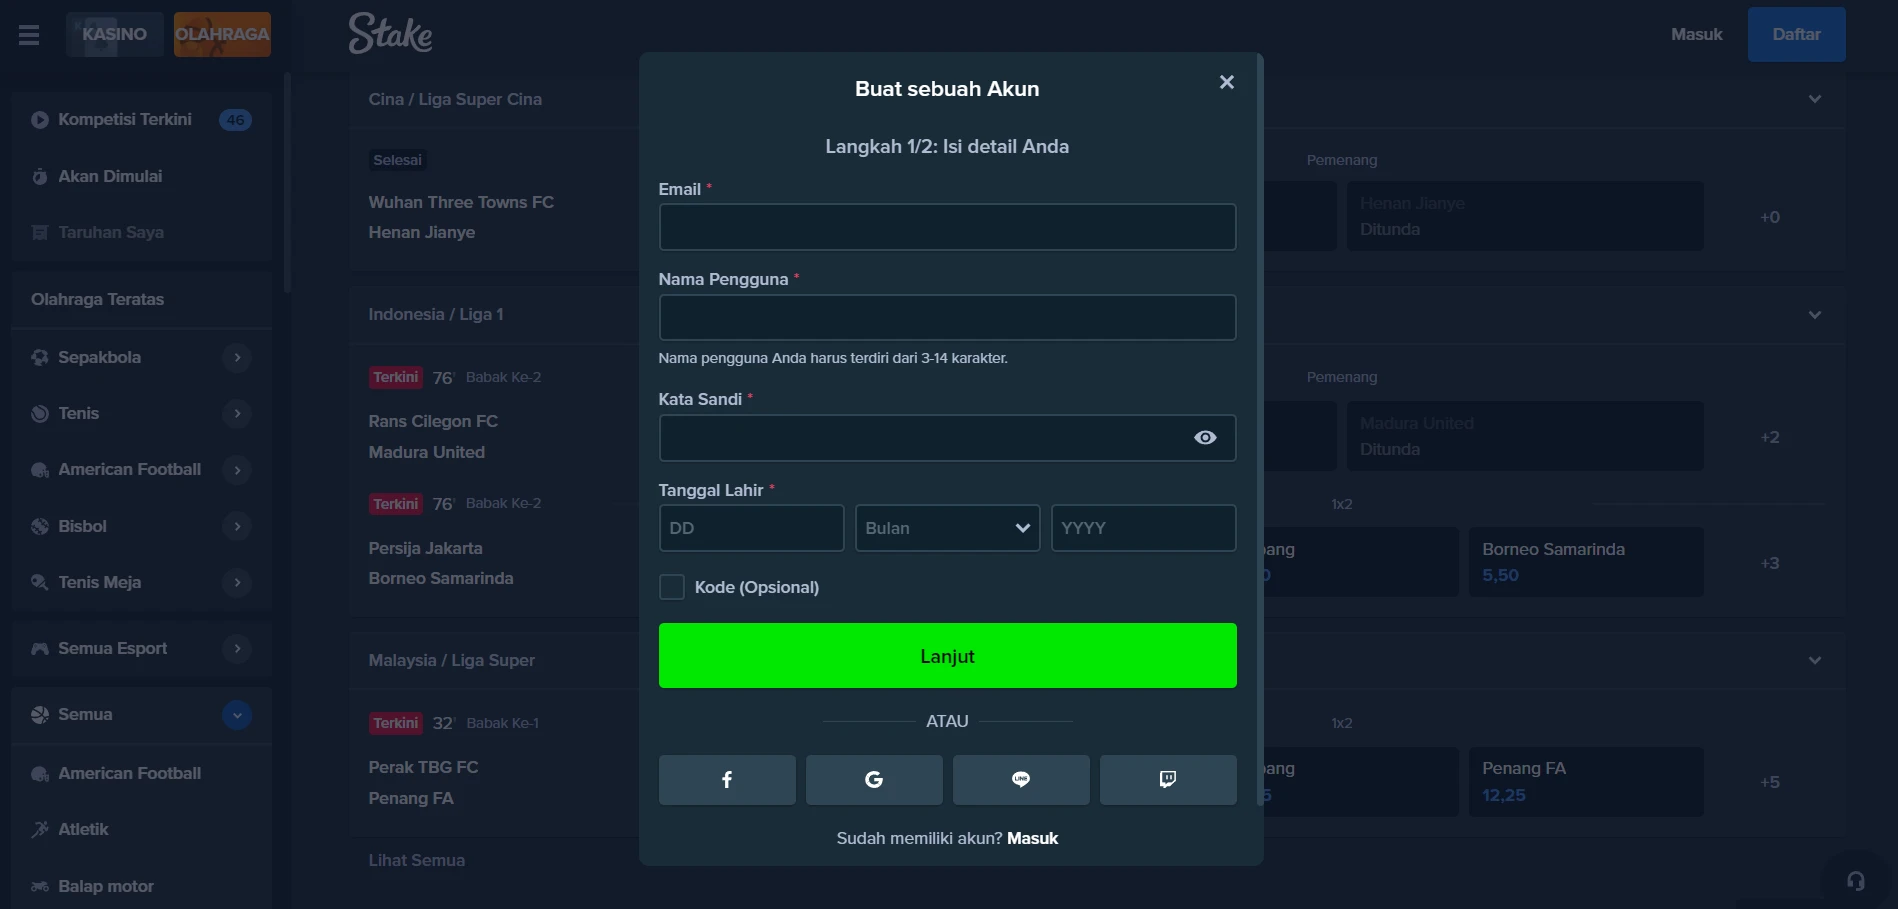Image resolution: width=1898 pixels, height=909 pixels.
Task: Click the DD day input field
Action: [751, 528]
